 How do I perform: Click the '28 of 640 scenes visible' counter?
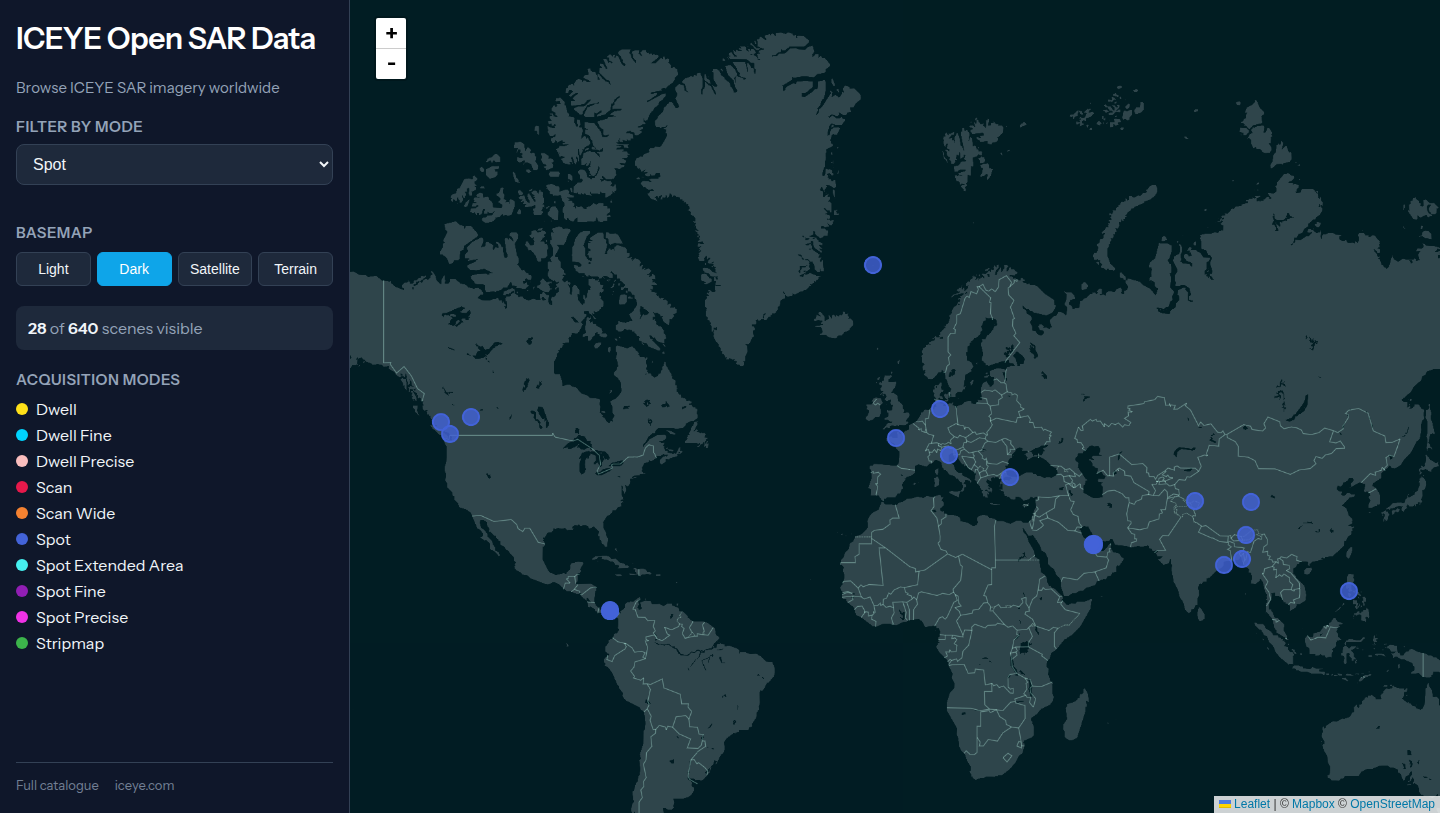point(174,328)
